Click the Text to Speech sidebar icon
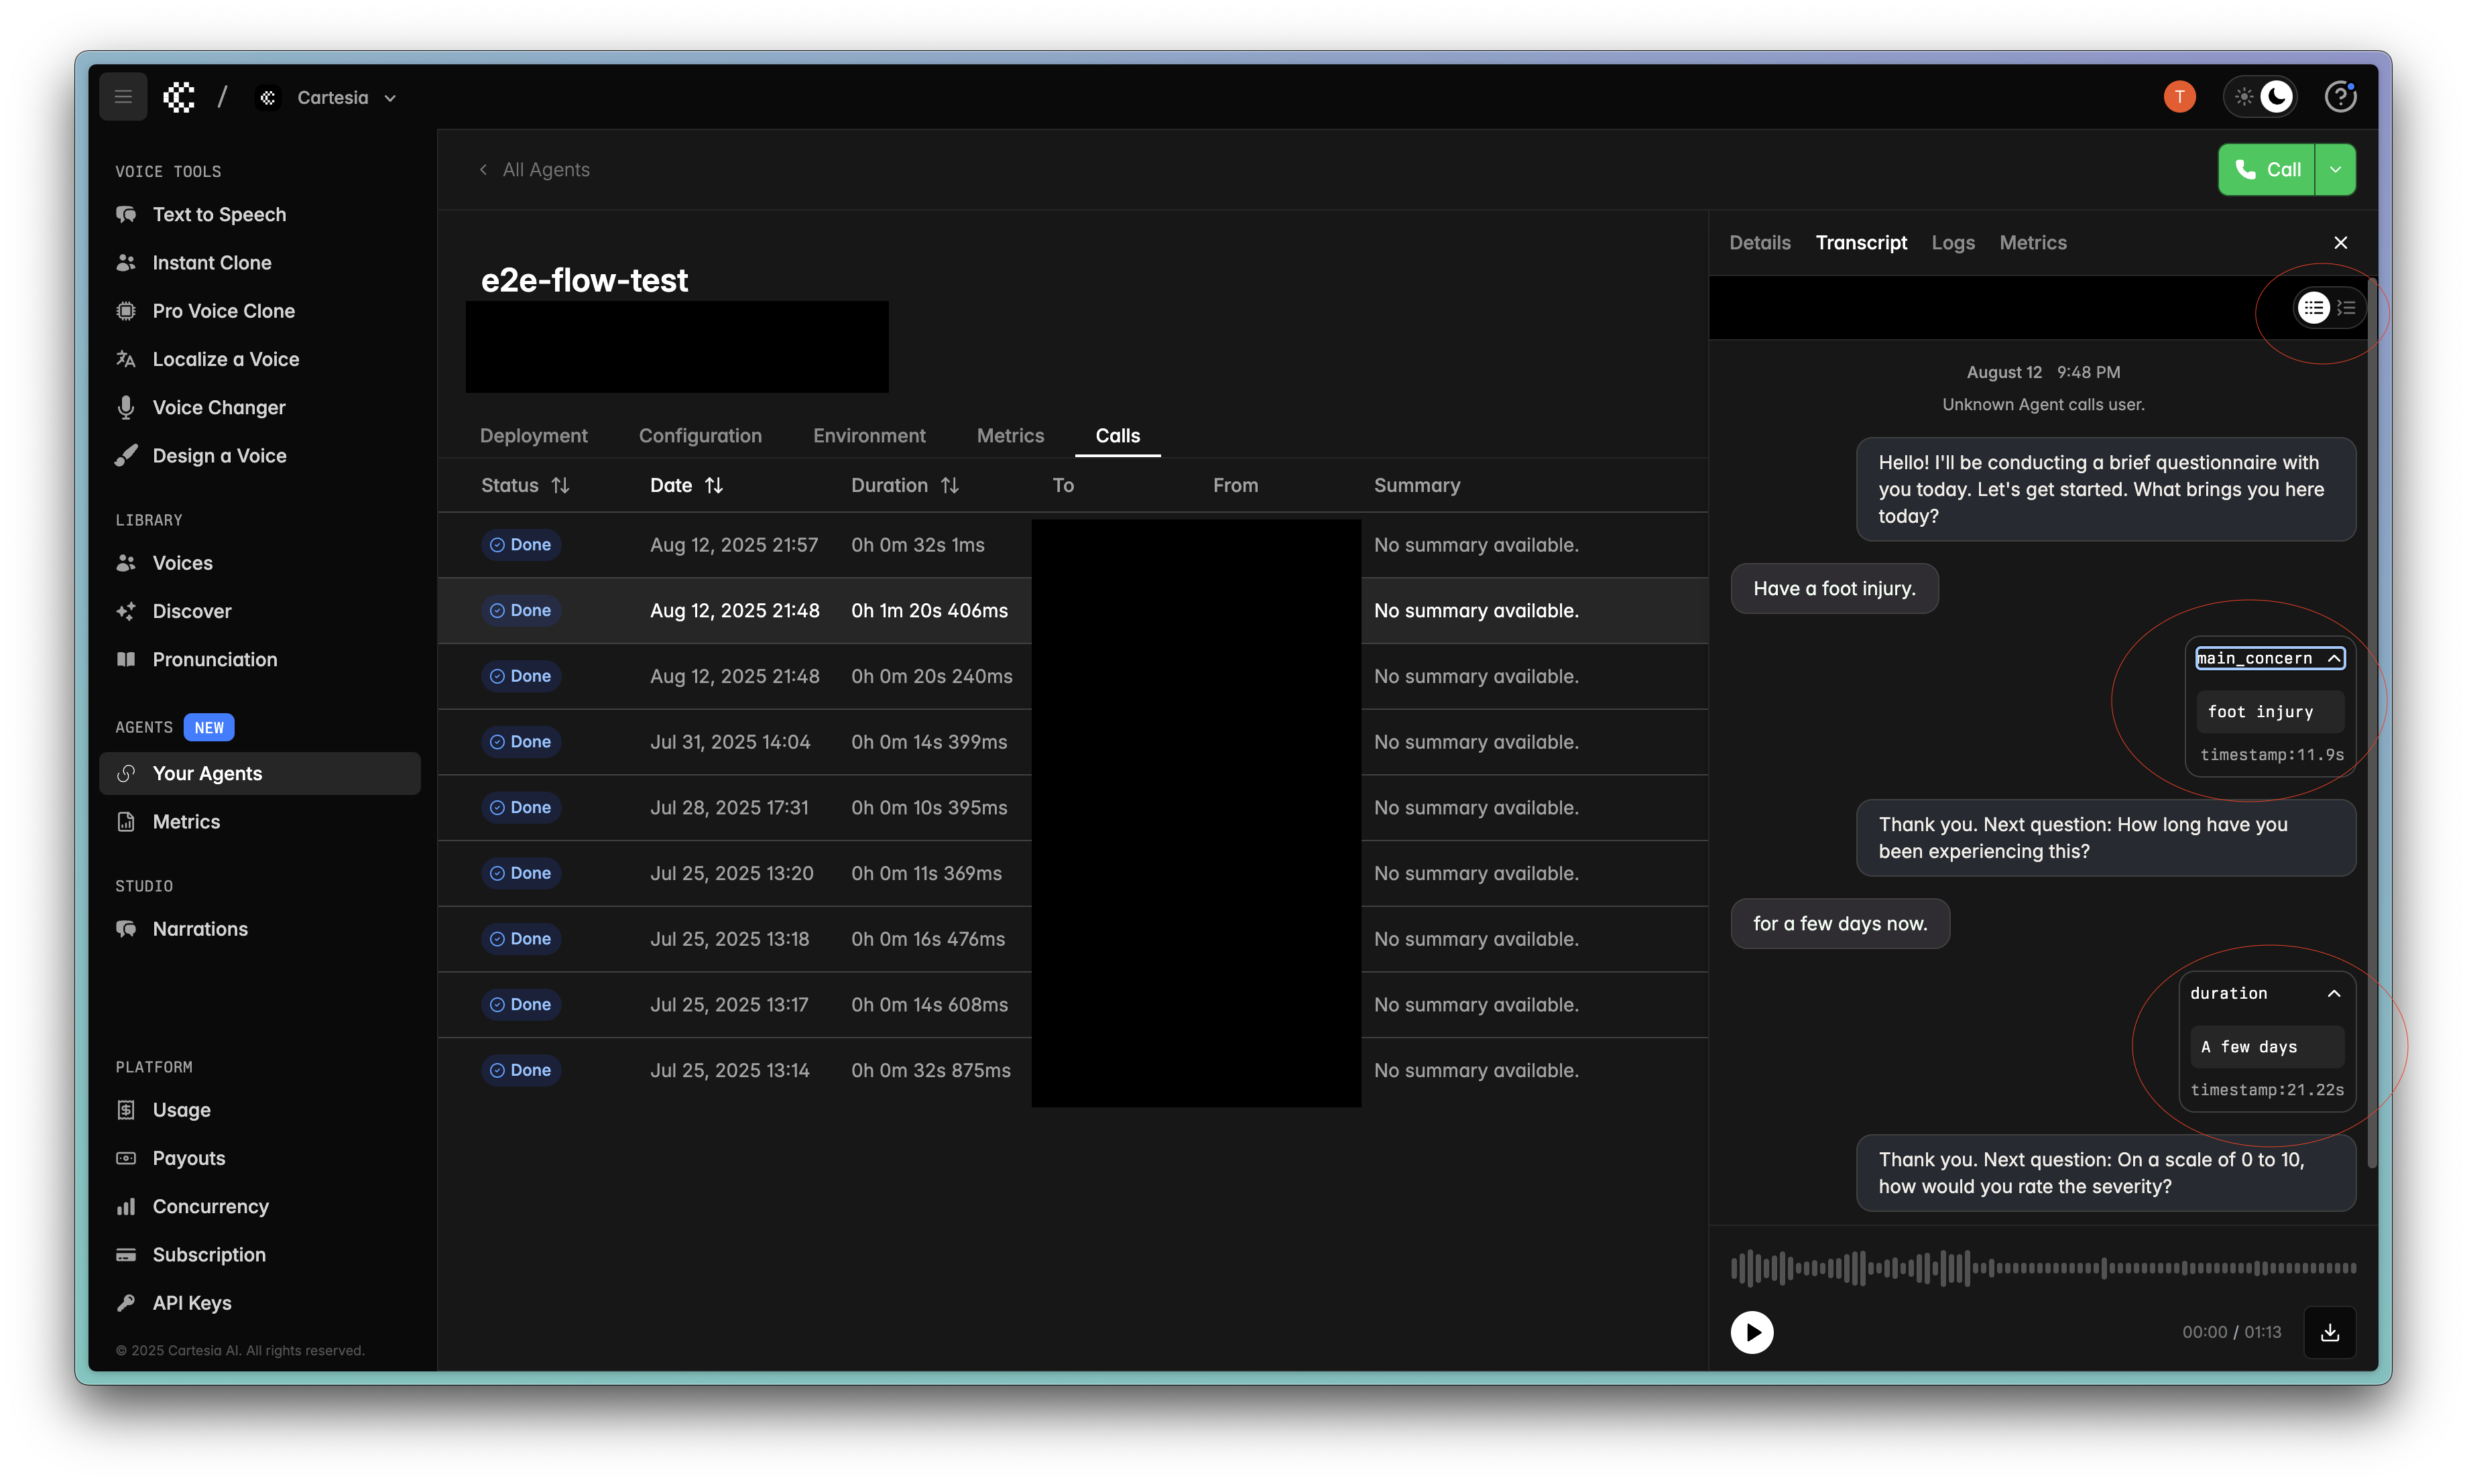 click(126, 215)
